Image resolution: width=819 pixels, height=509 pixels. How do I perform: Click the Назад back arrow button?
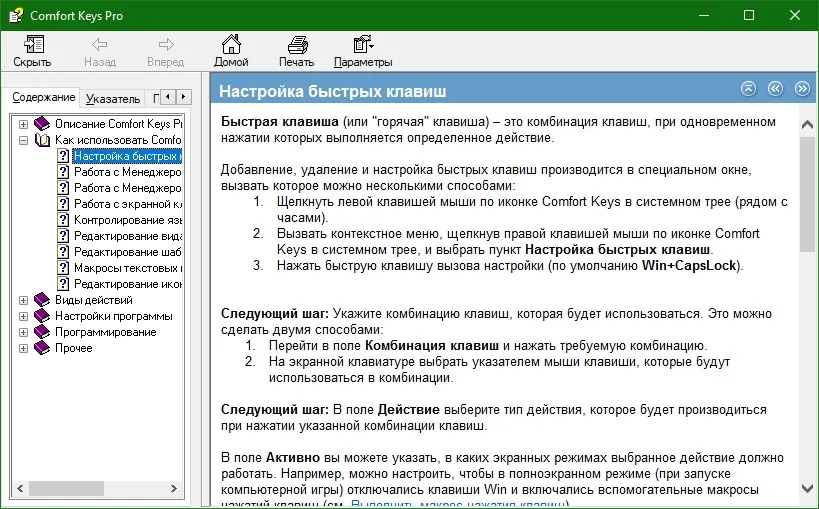click(x=100, y=51)
